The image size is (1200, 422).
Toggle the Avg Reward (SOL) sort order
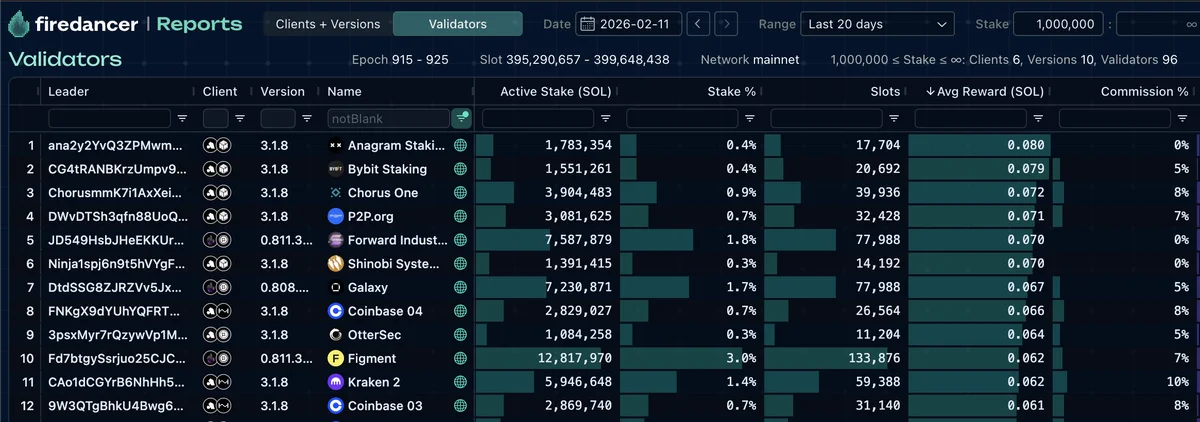[985, 91]
